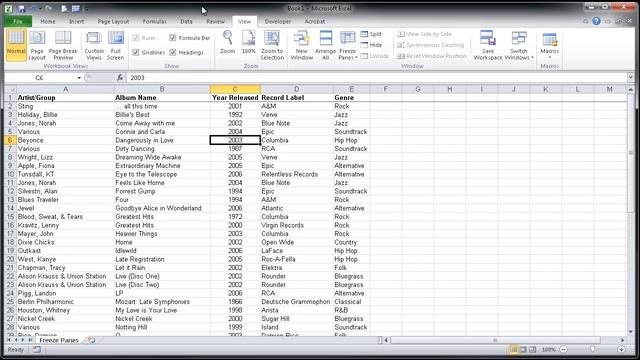Switch to the Review tab

coord(215,21)
